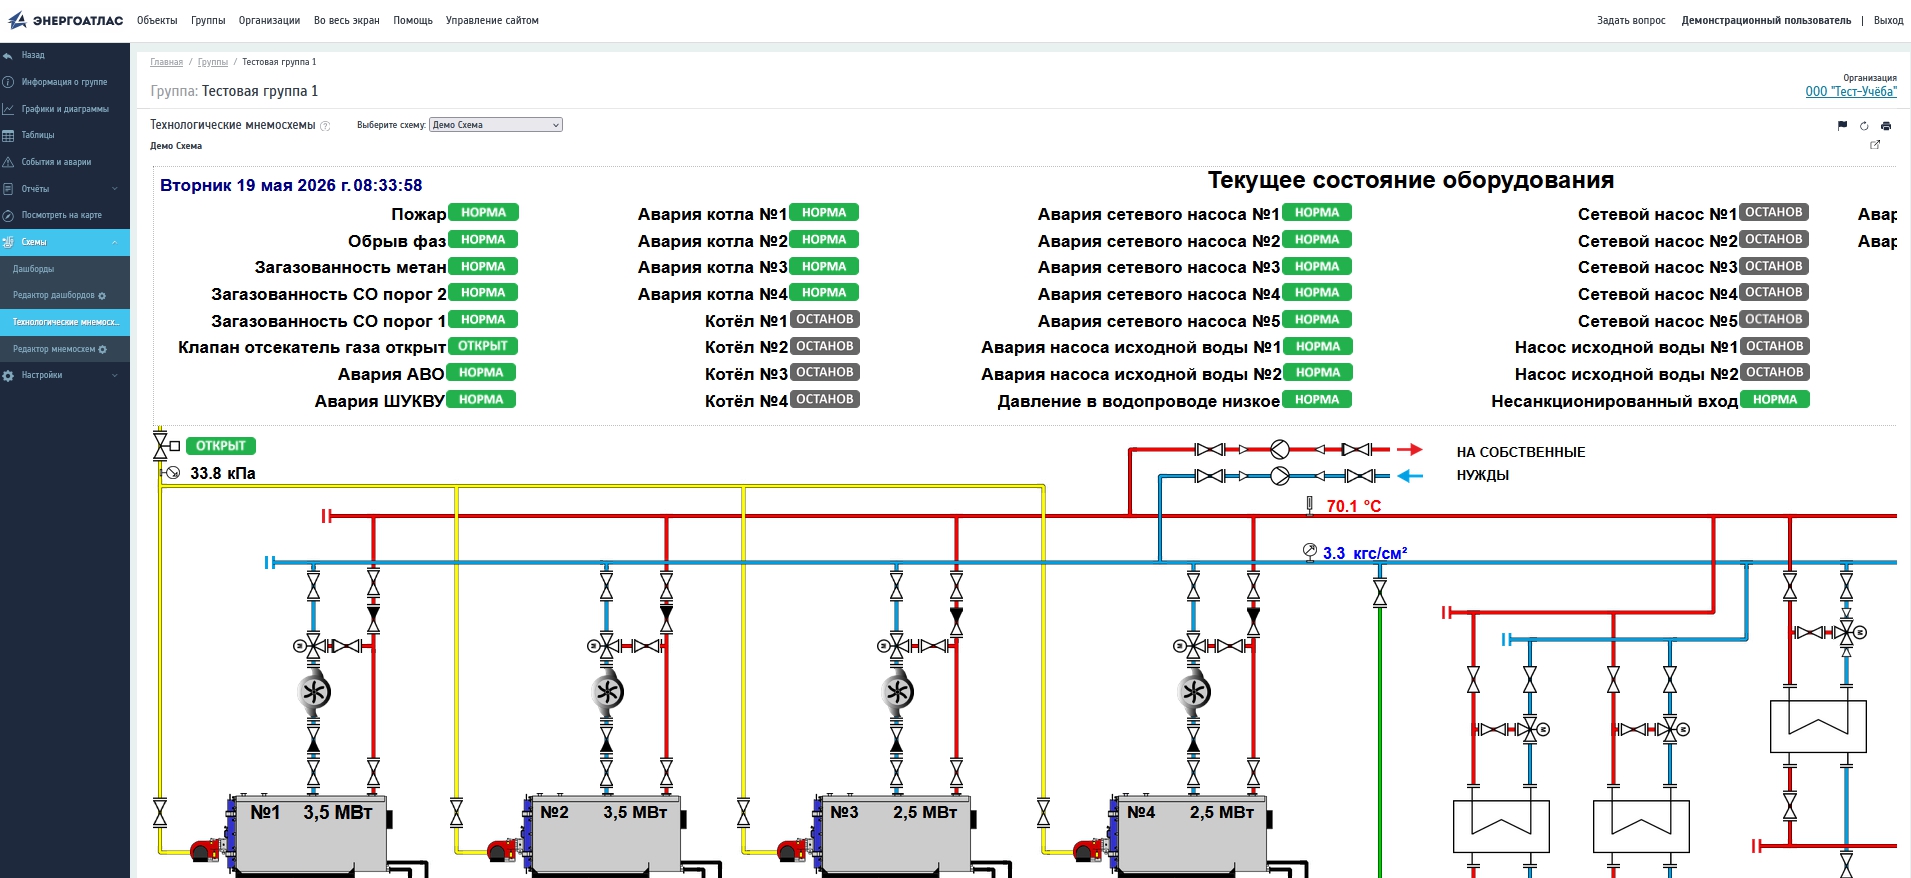Click the circulation pump above boiler №4

pyautogui.click(x=1193, y=692)
